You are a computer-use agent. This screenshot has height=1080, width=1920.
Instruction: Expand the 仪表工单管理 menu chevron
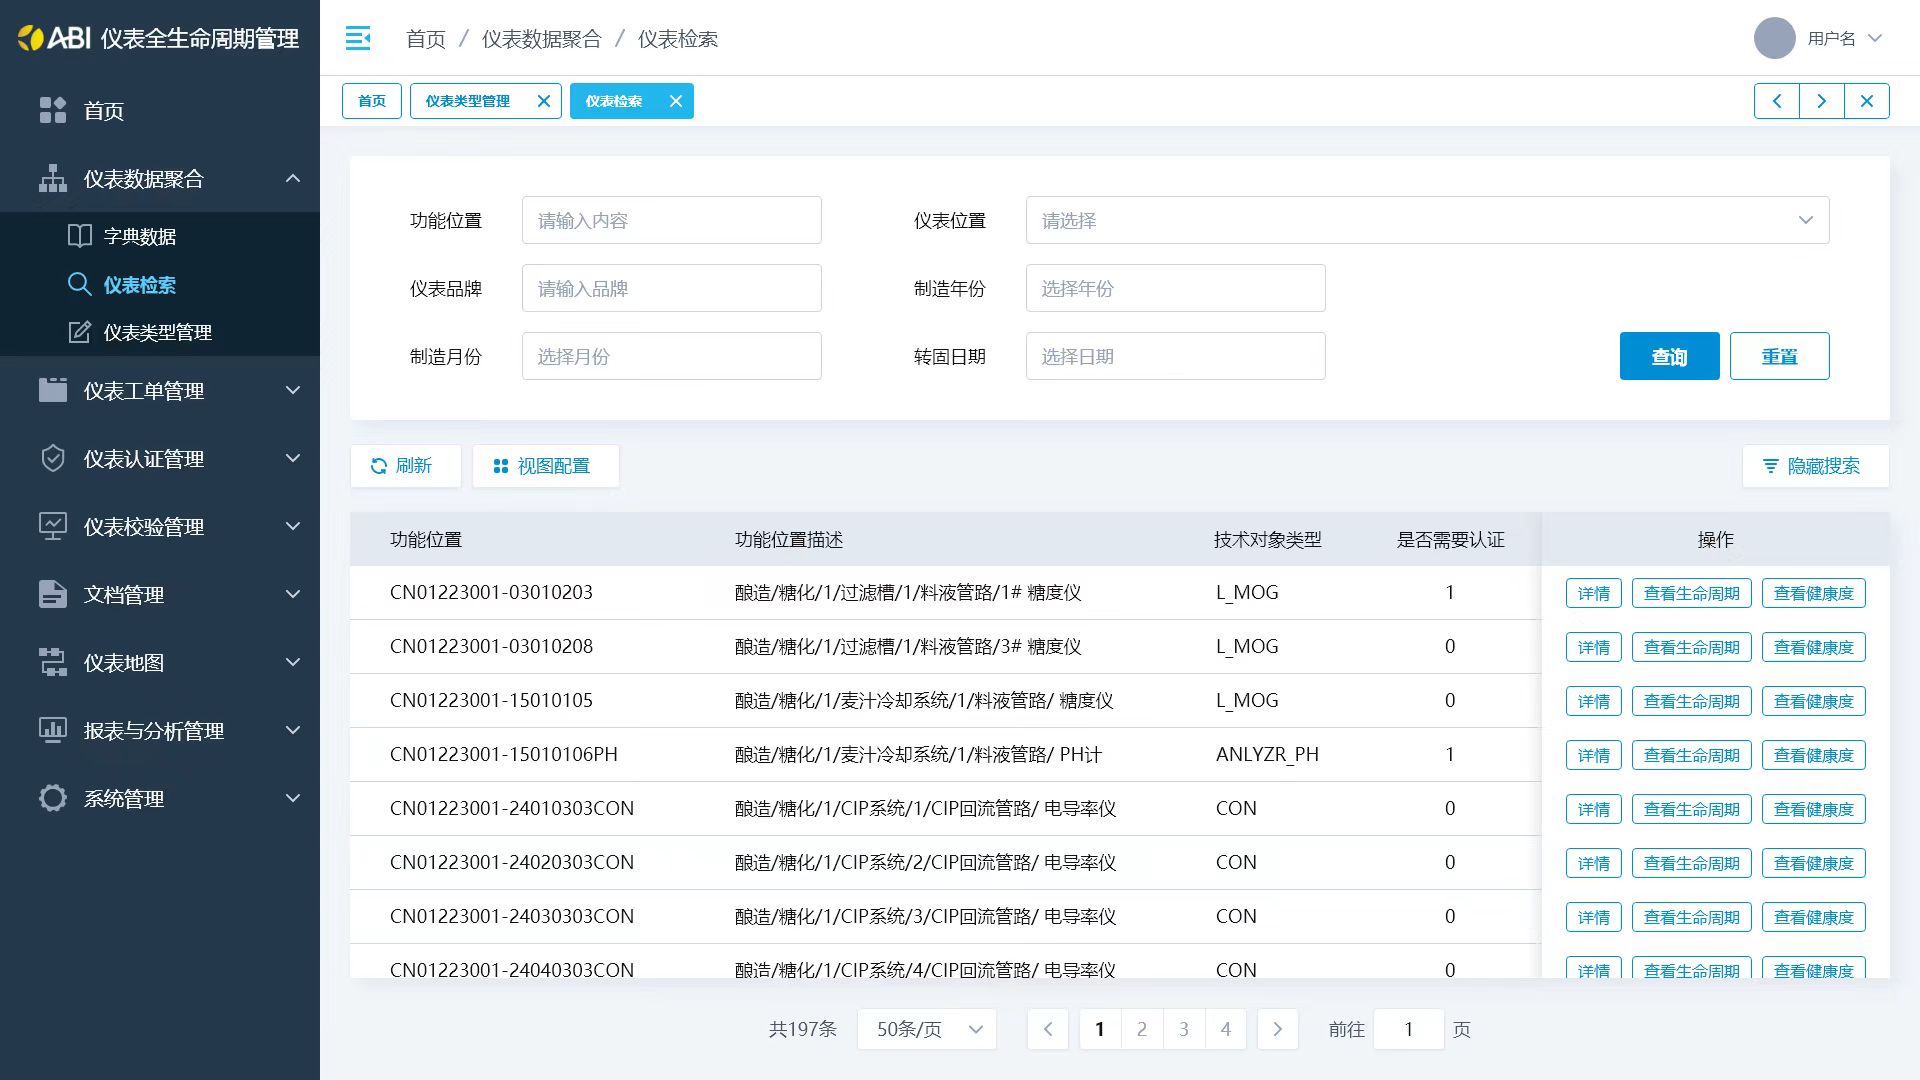tap(293, 390)
